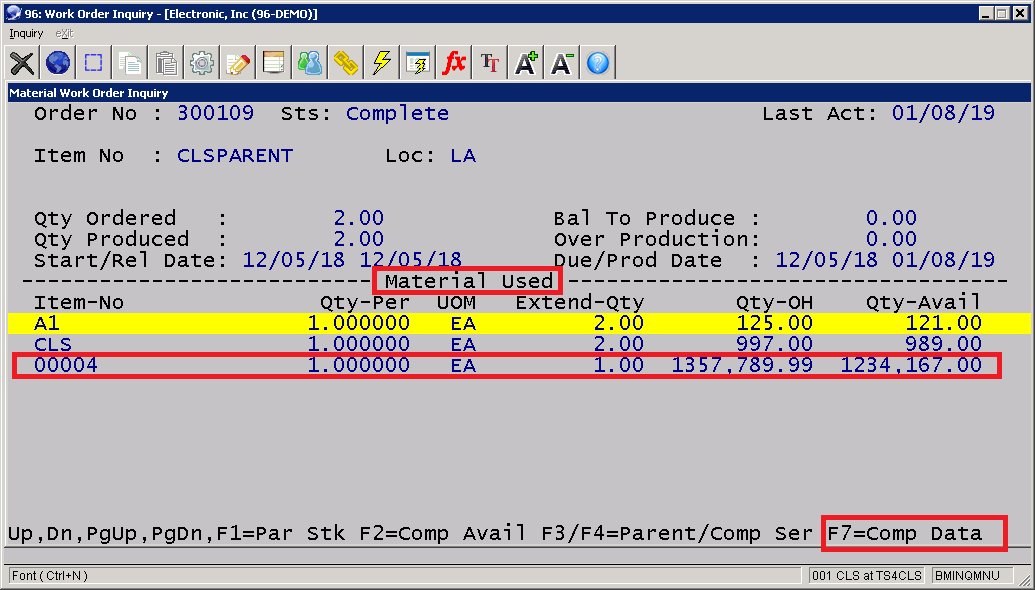The height and width of the screenshot is (590, 1035).
Task: Click Qty-OH value 997.00 for CLS
Action: (x=774, y=344)
